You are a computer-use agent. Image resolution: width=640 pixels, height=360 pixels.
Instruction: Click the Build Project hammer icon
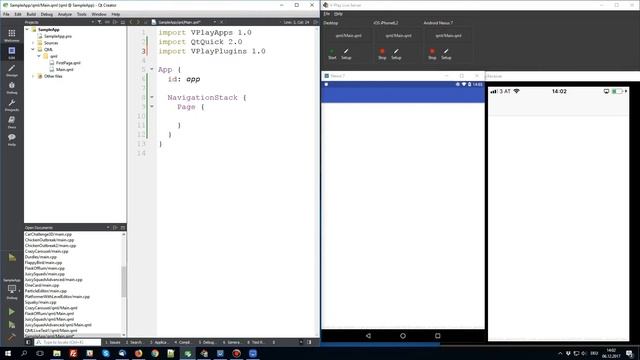point(11,338)
